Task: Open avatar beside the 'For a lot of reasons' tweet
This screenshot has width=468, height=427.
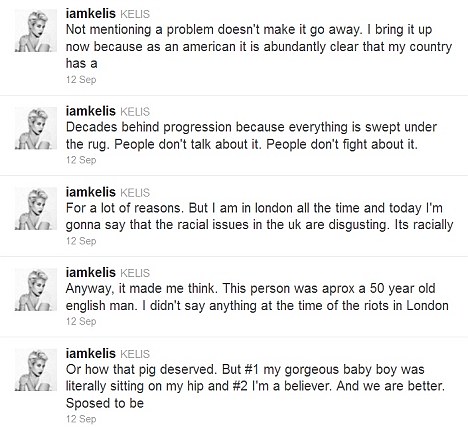Action: point(36,209)
